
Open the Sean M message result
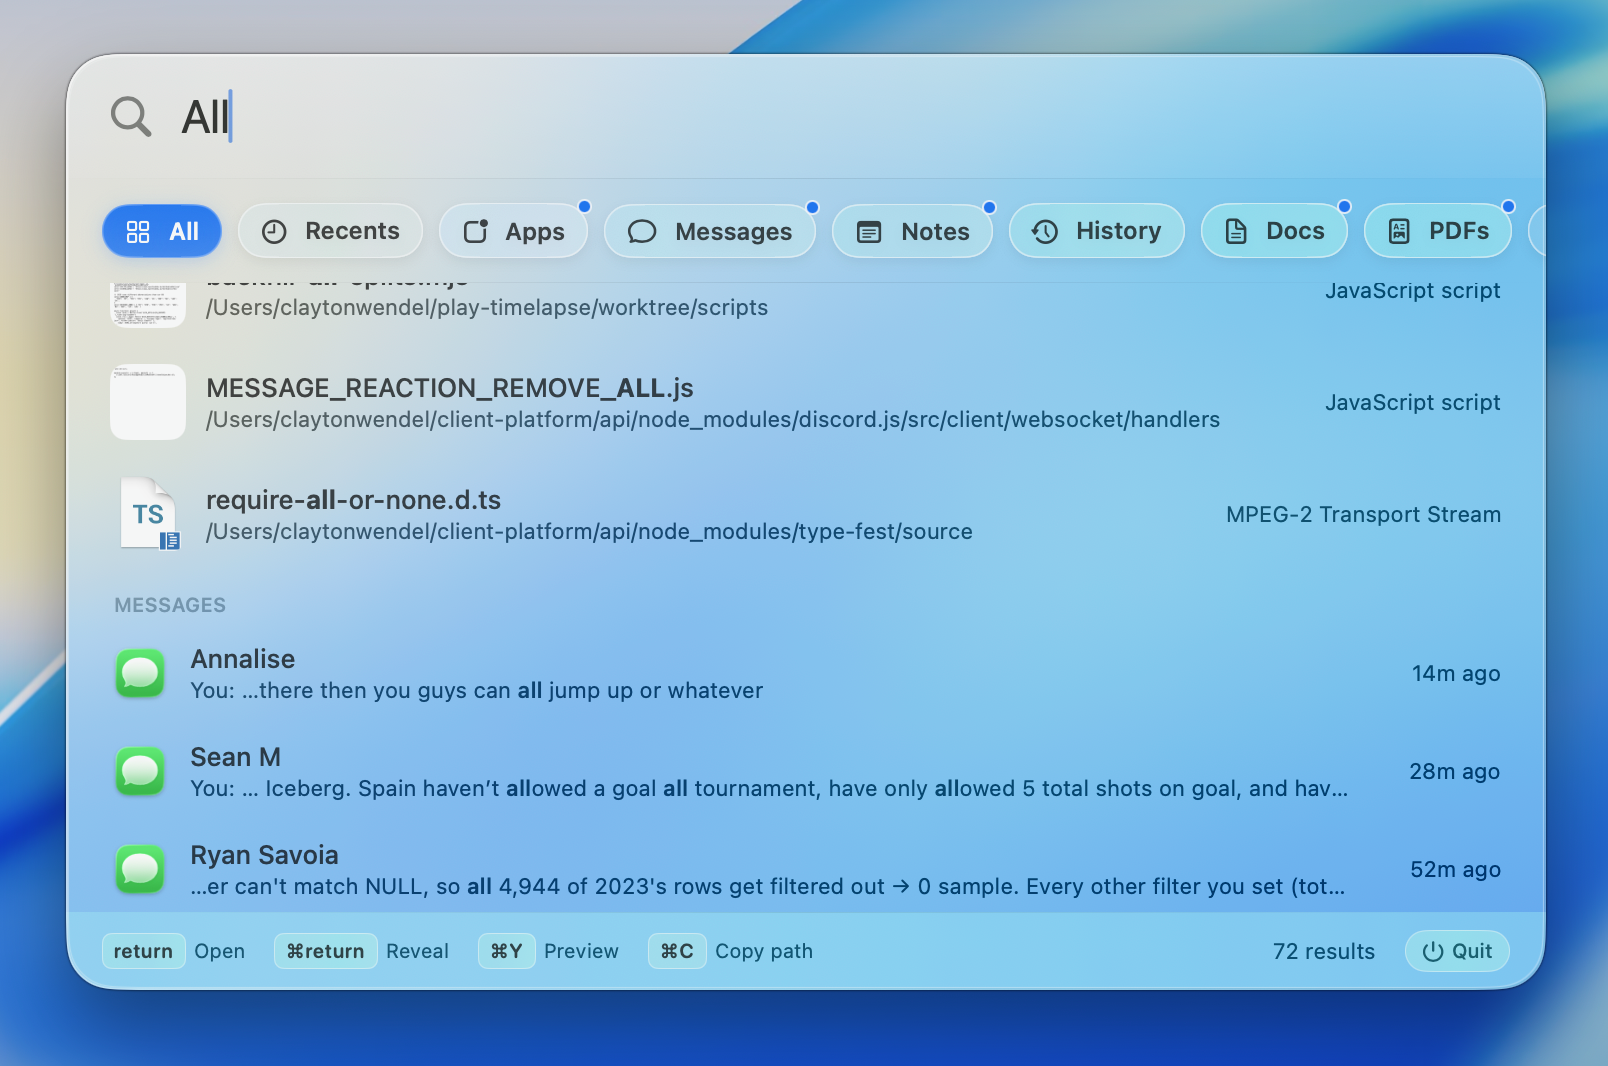(805, 772)
